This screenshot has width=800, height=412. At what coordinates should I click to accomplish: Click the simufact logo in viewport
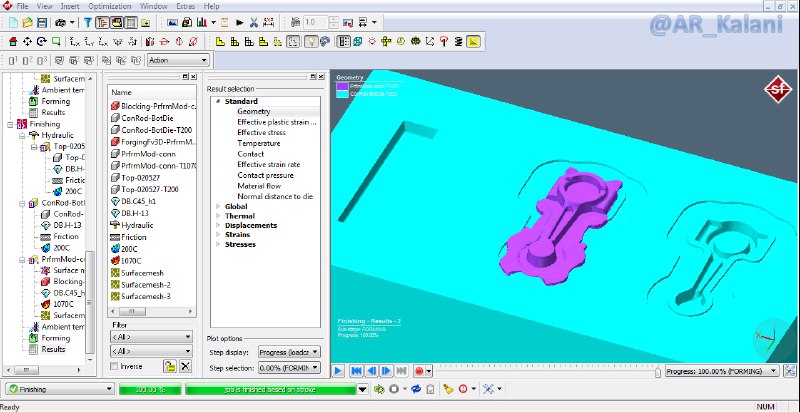[x=778, y=89]
